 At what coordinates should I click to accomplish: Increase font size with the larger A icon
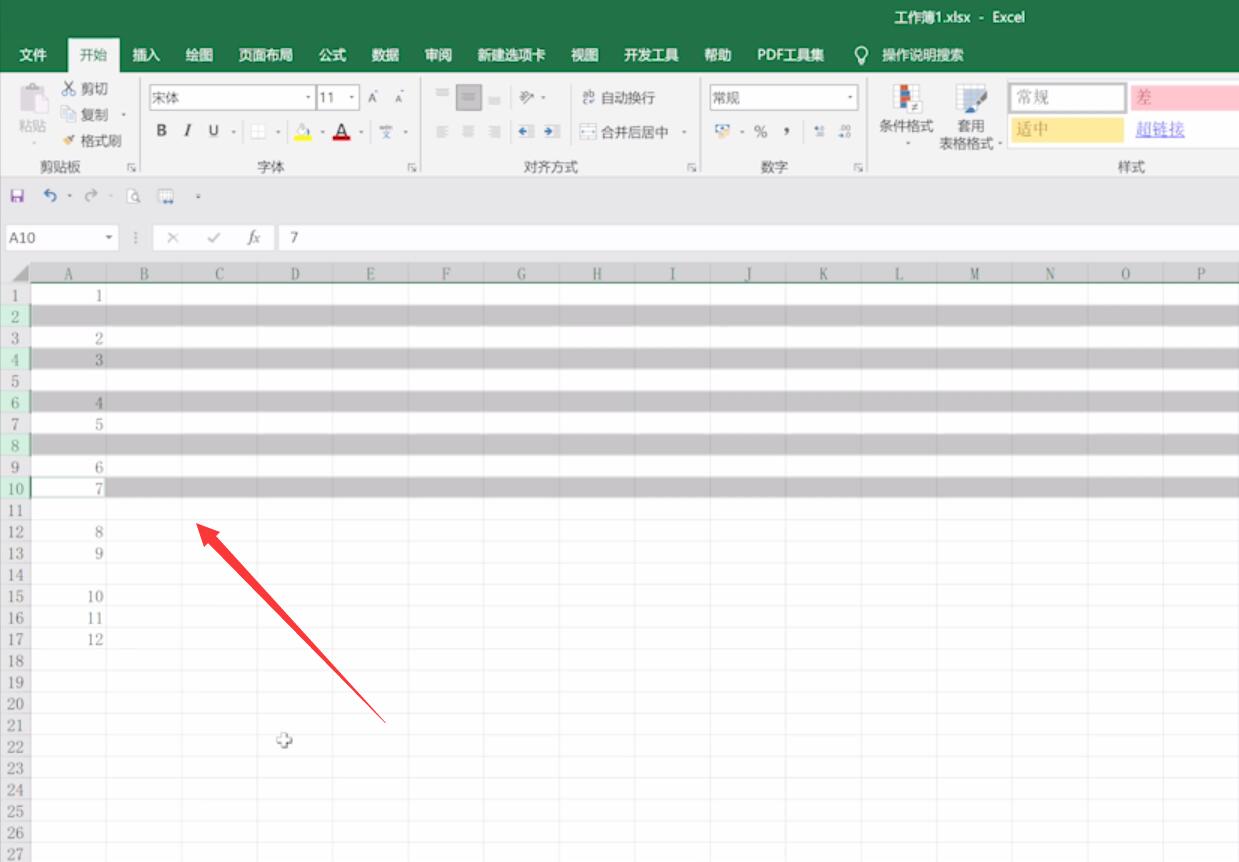pos(372,98)
